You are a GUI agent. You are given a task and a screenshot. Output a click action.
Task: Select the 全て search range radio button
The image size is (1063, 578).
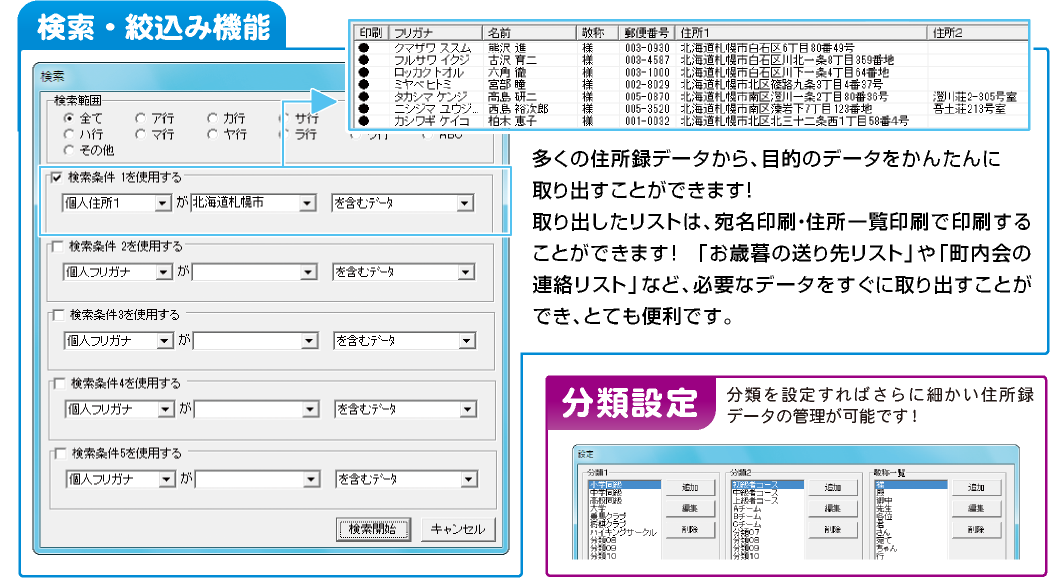(70, 118)
